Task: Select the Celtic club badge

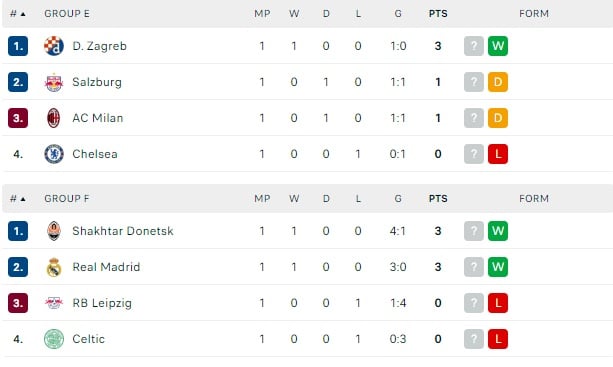Action: coord(54,339)
